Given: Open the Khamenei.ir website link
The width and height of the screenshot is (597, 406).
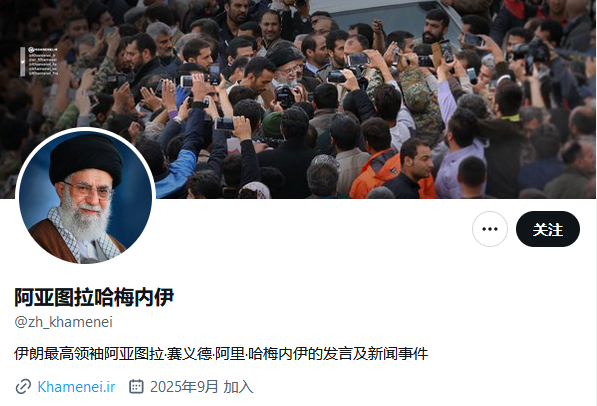Looking at the screenshot, I should [76, 387].
